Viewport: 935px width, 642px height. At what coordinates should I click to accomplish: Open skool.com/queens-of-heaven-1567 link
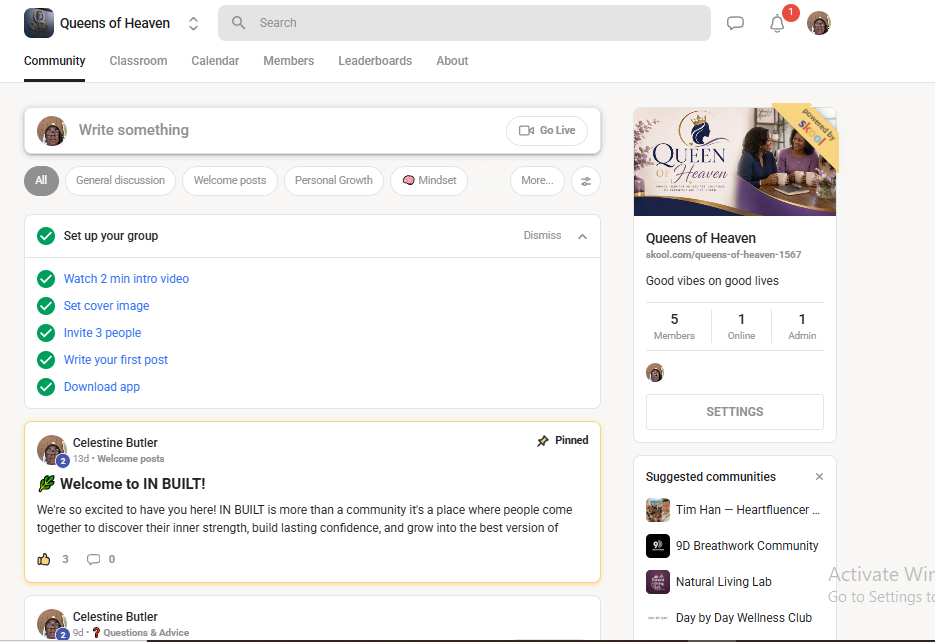coord(723,255)
